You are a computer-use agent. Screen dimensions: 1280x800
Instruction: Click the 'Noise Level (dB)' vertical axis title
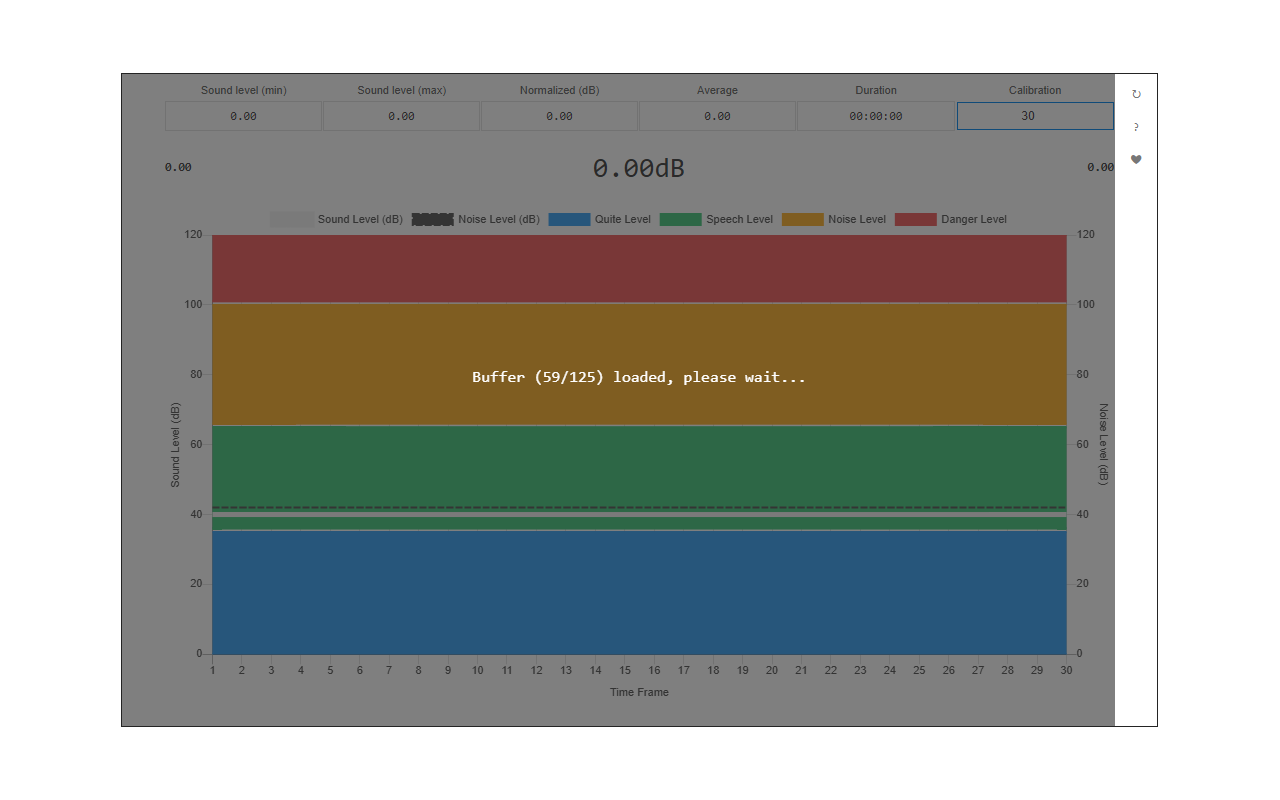(1104, 445)
